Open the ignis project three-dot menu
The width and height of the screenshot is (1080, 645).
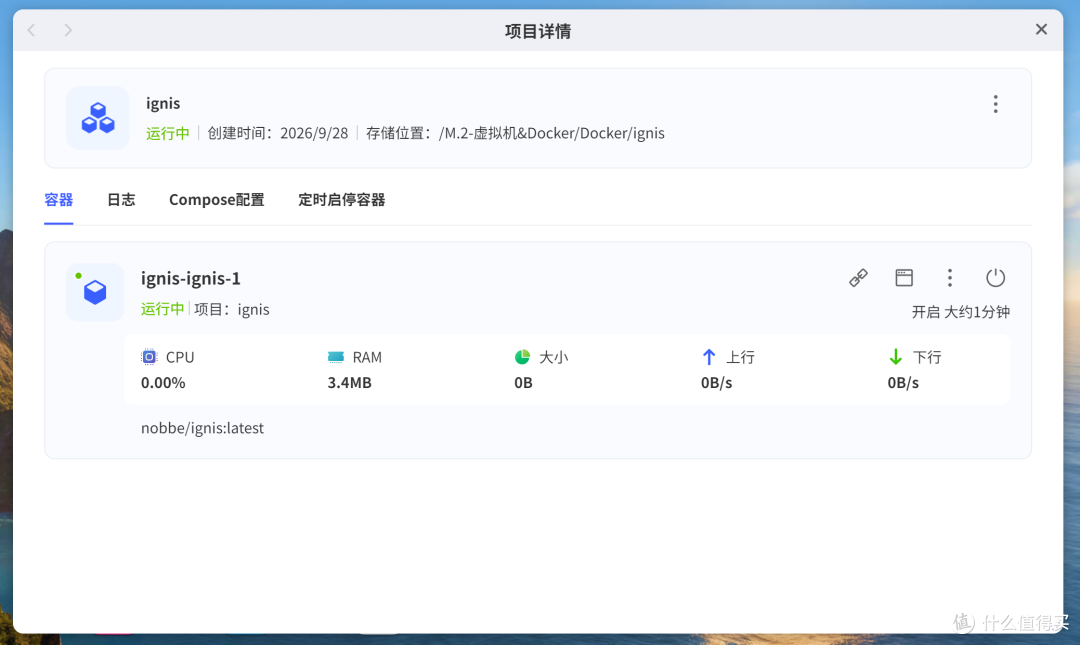pos(995,104)
